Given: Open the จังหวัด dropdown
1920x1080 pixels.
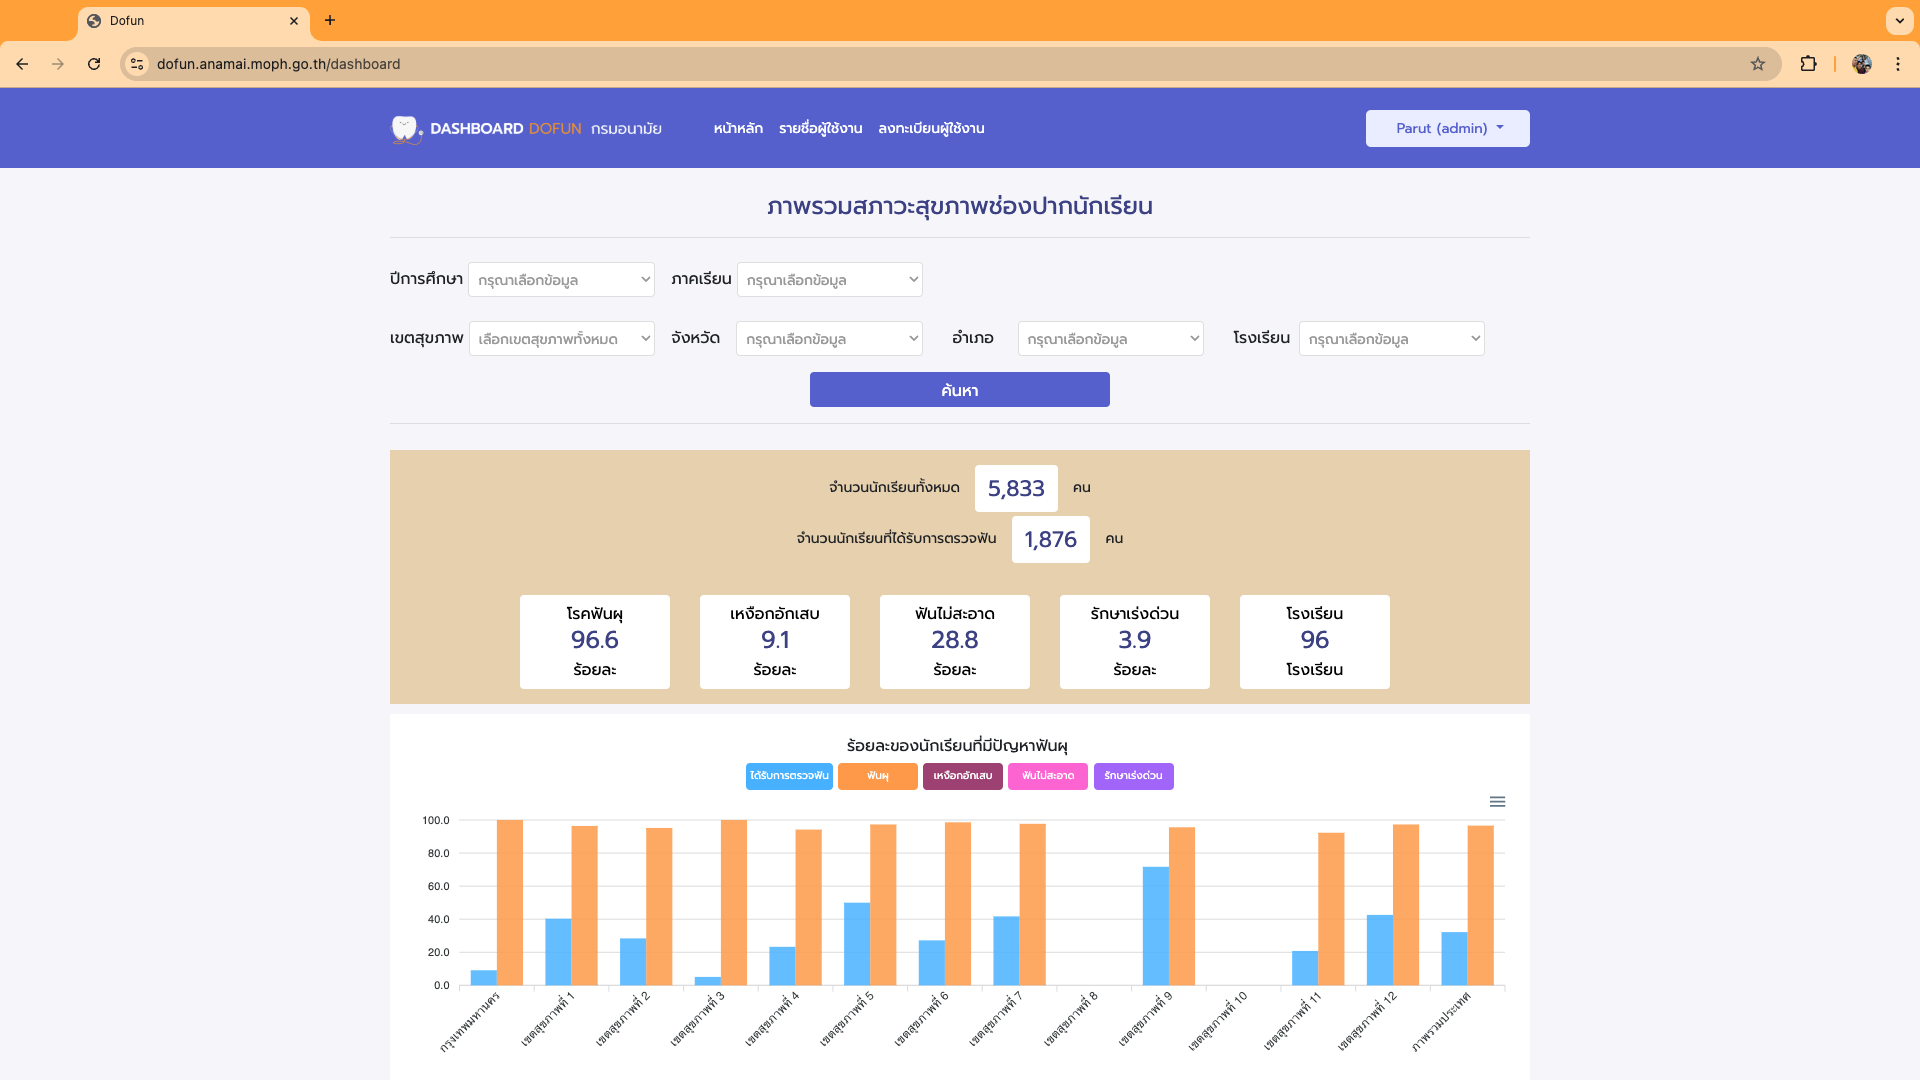Looking at the screenshot, I should (829, 339).
